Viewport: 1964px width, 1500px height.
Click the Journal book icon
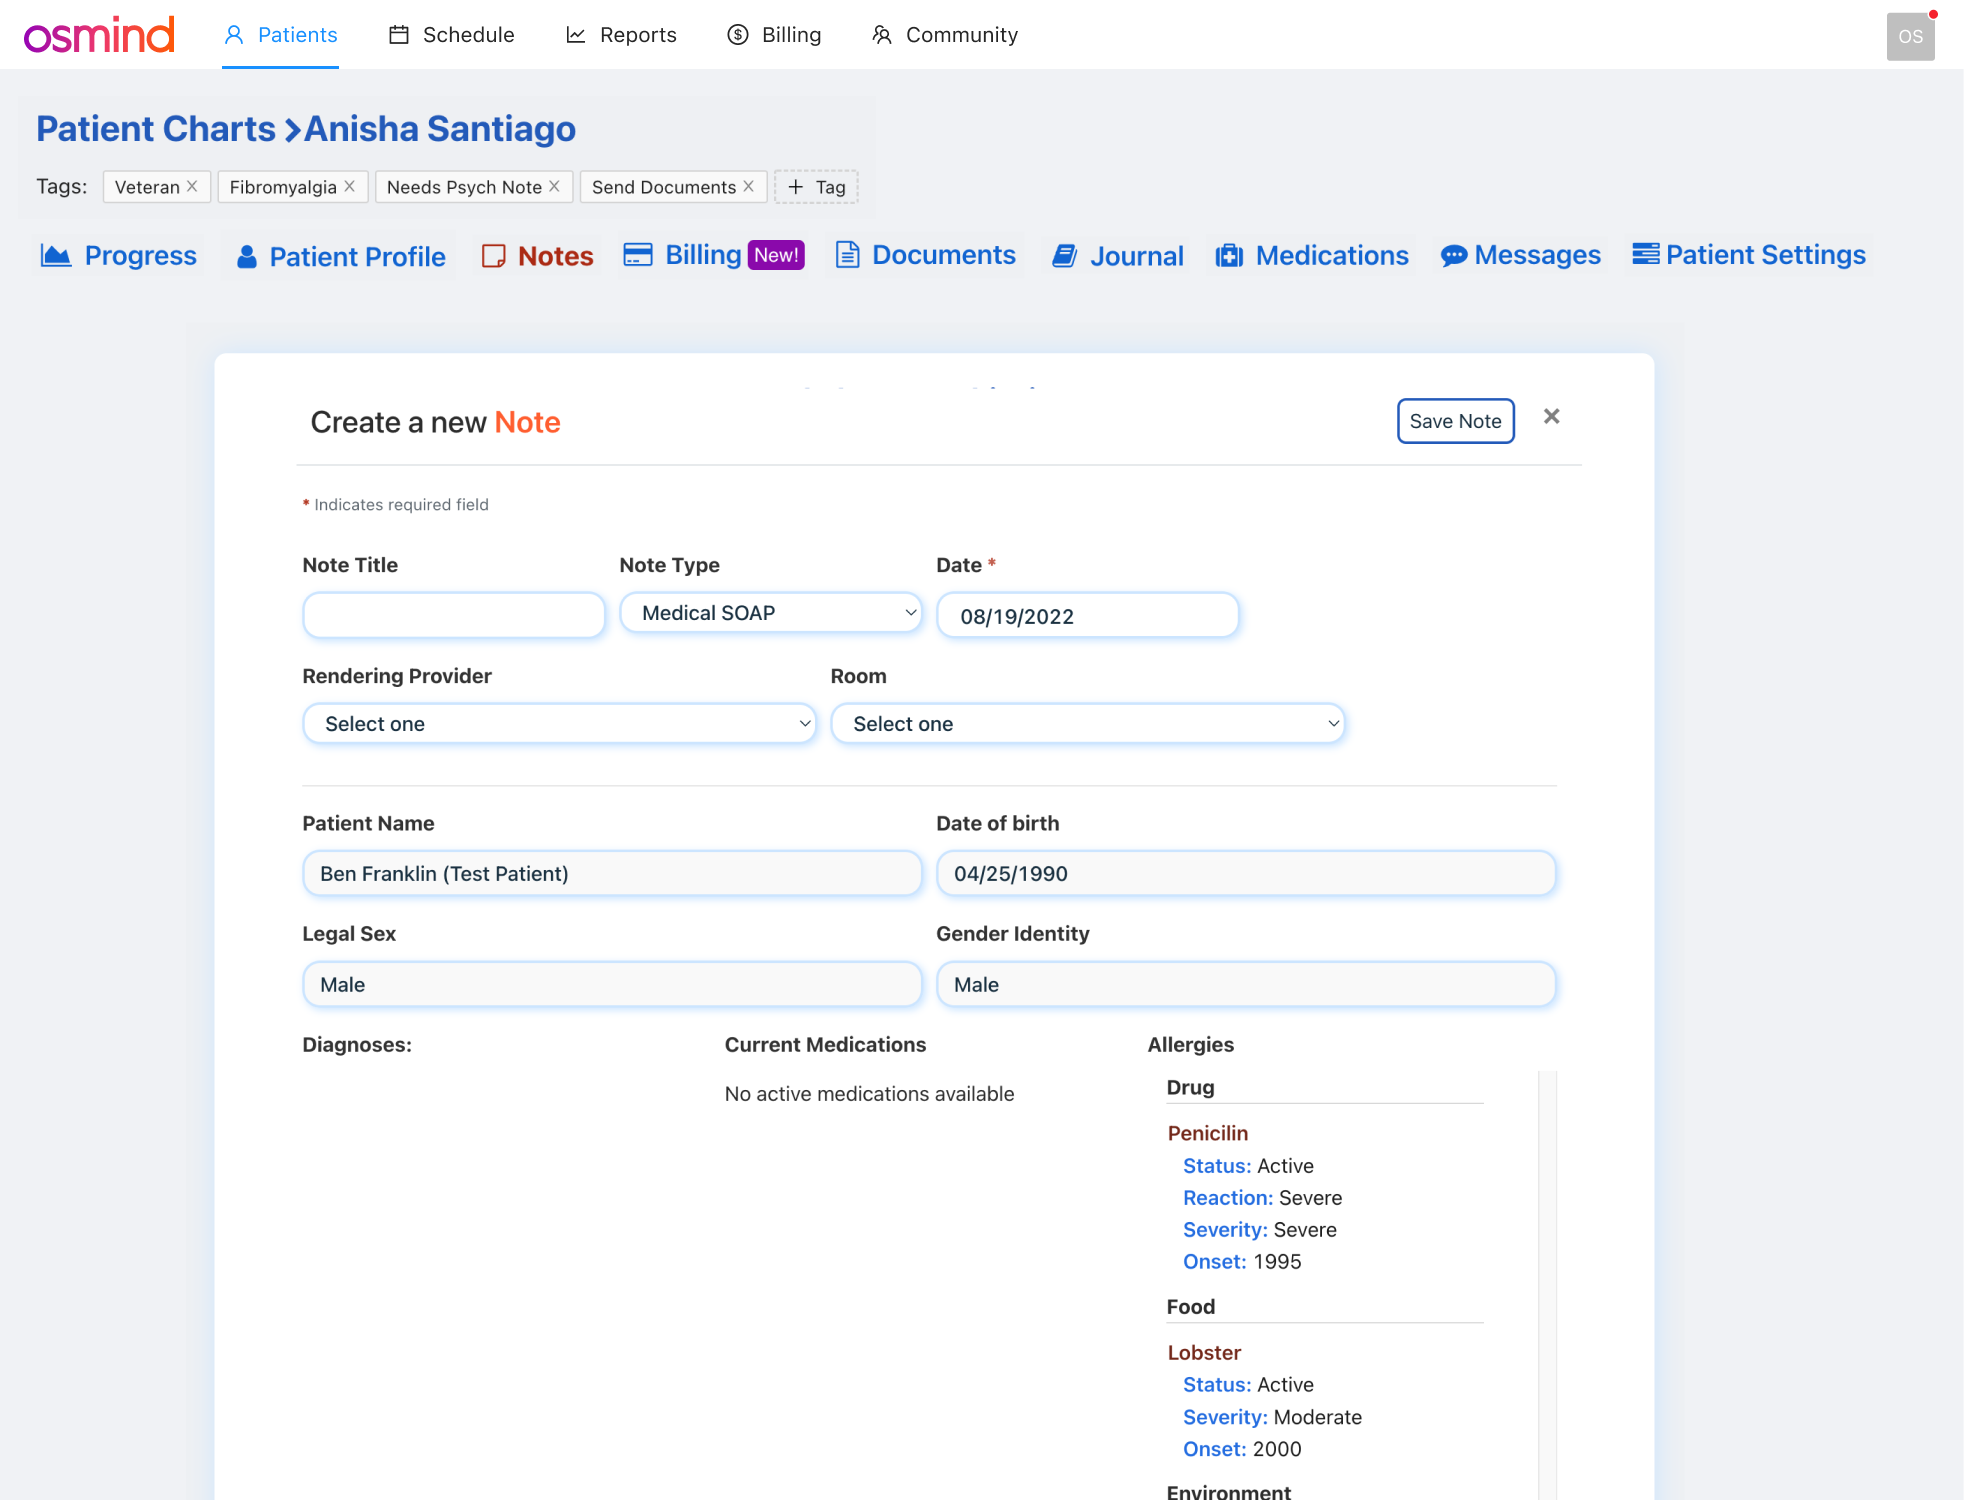click(x=1065, y=256)
